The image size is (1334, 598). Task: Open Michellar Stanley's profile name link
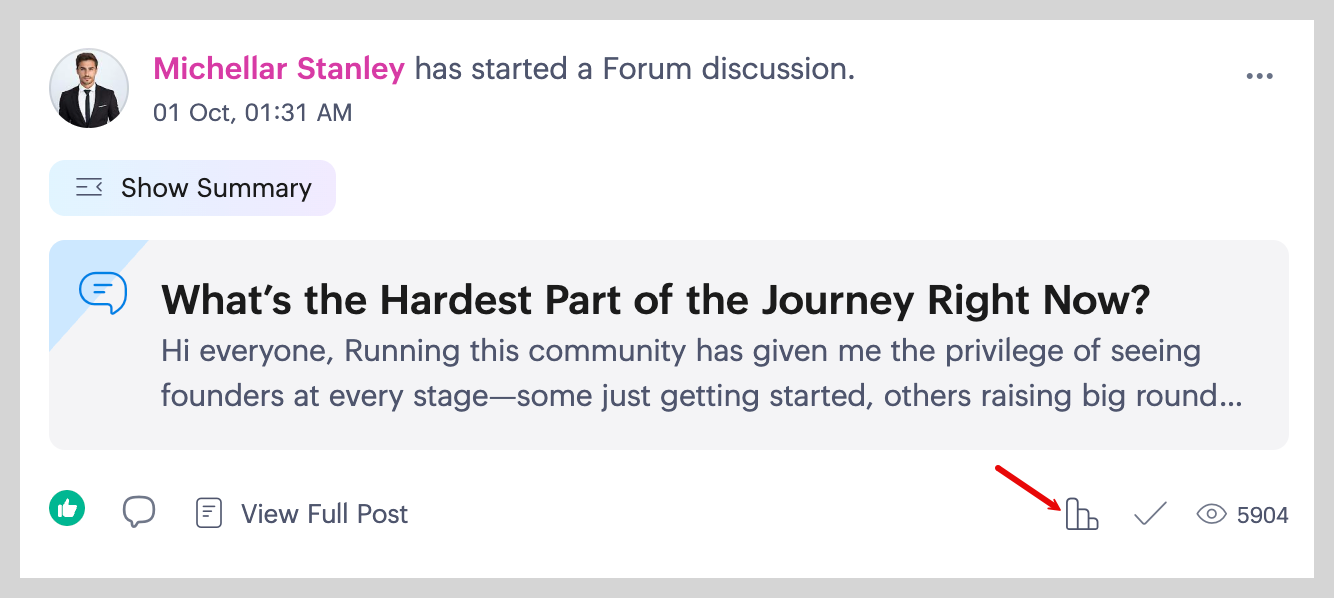278,69
